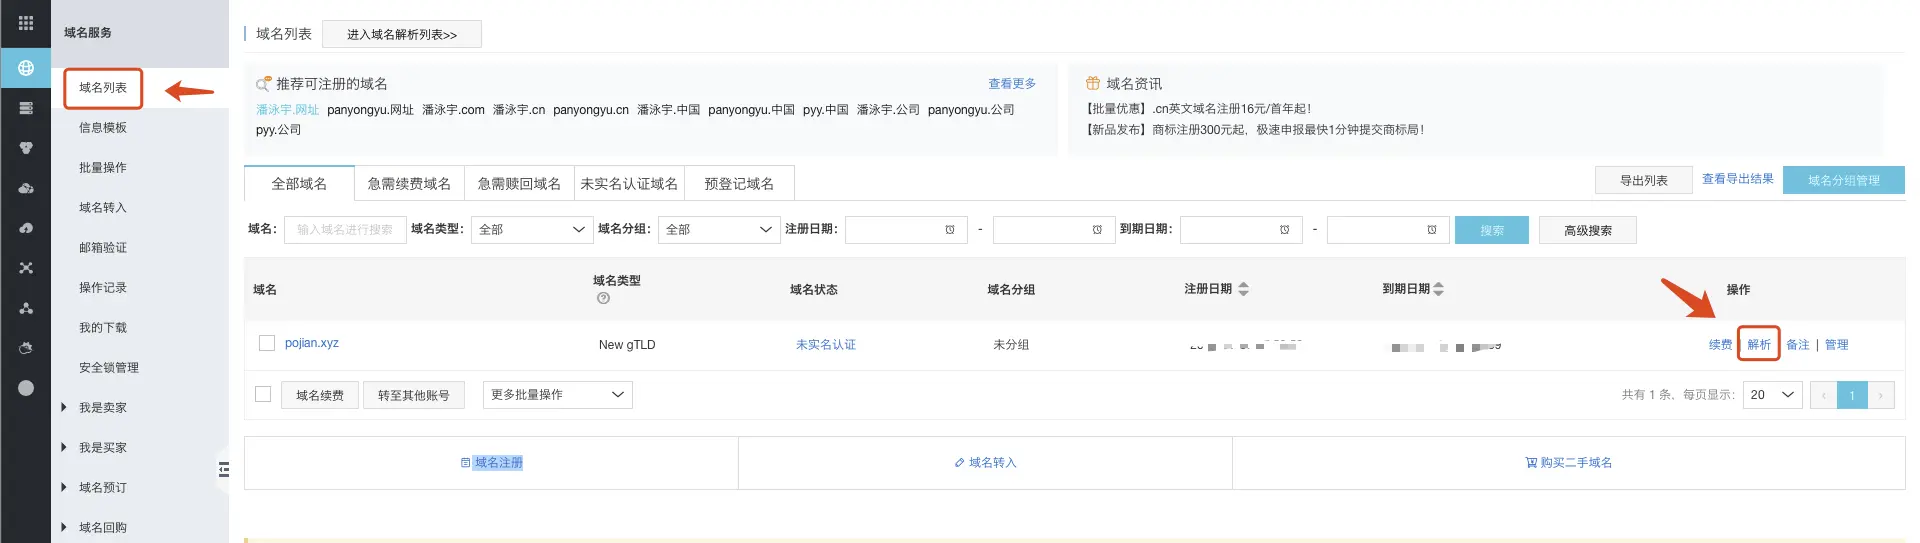Click 未实名认证 status link

coord(826,345)
